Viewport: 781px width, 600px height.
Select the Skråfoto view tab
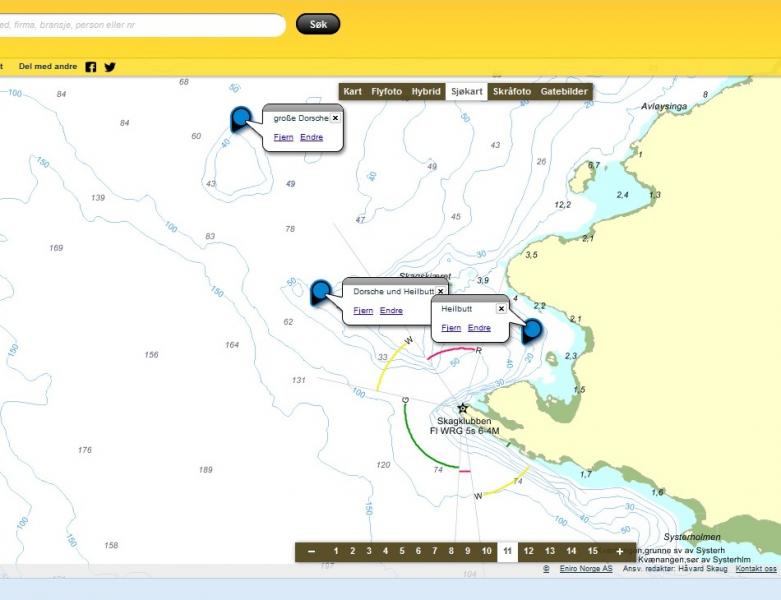[512, 91]
